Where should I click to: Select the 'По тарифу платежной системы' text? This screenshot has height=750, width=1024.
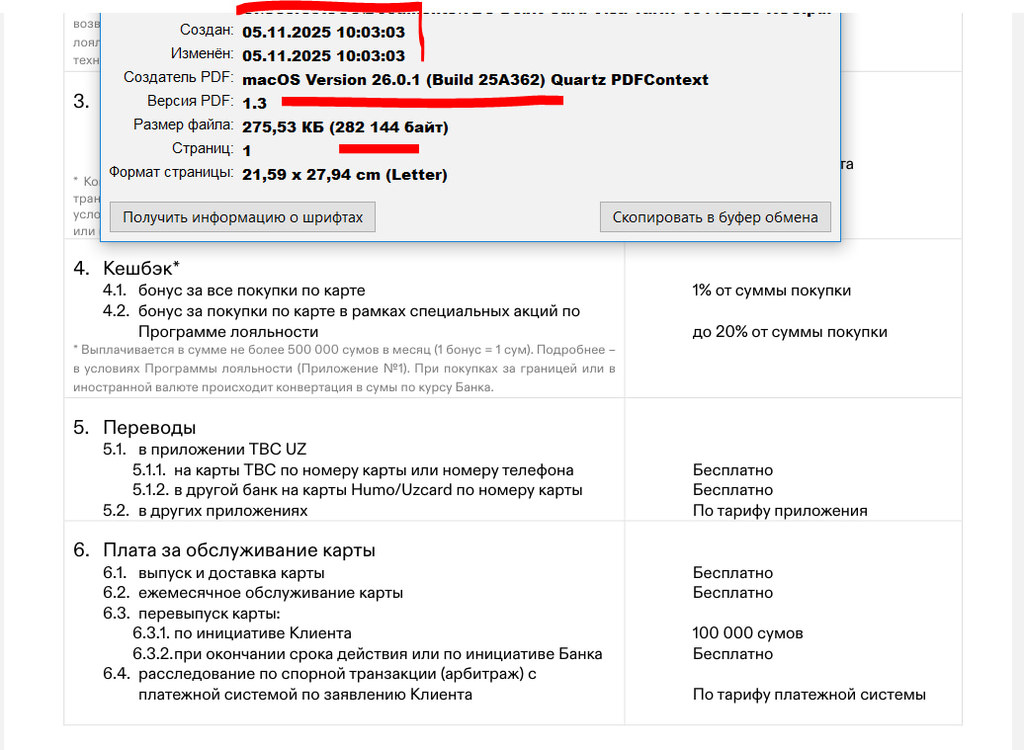809,694
